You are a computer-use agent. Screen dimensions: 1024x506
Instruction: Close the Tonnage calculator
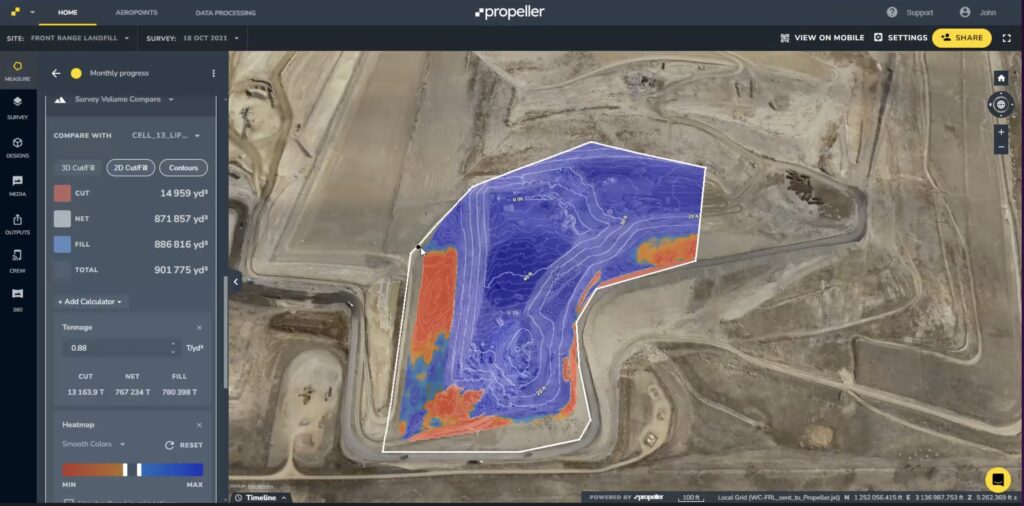pos(199,328)
